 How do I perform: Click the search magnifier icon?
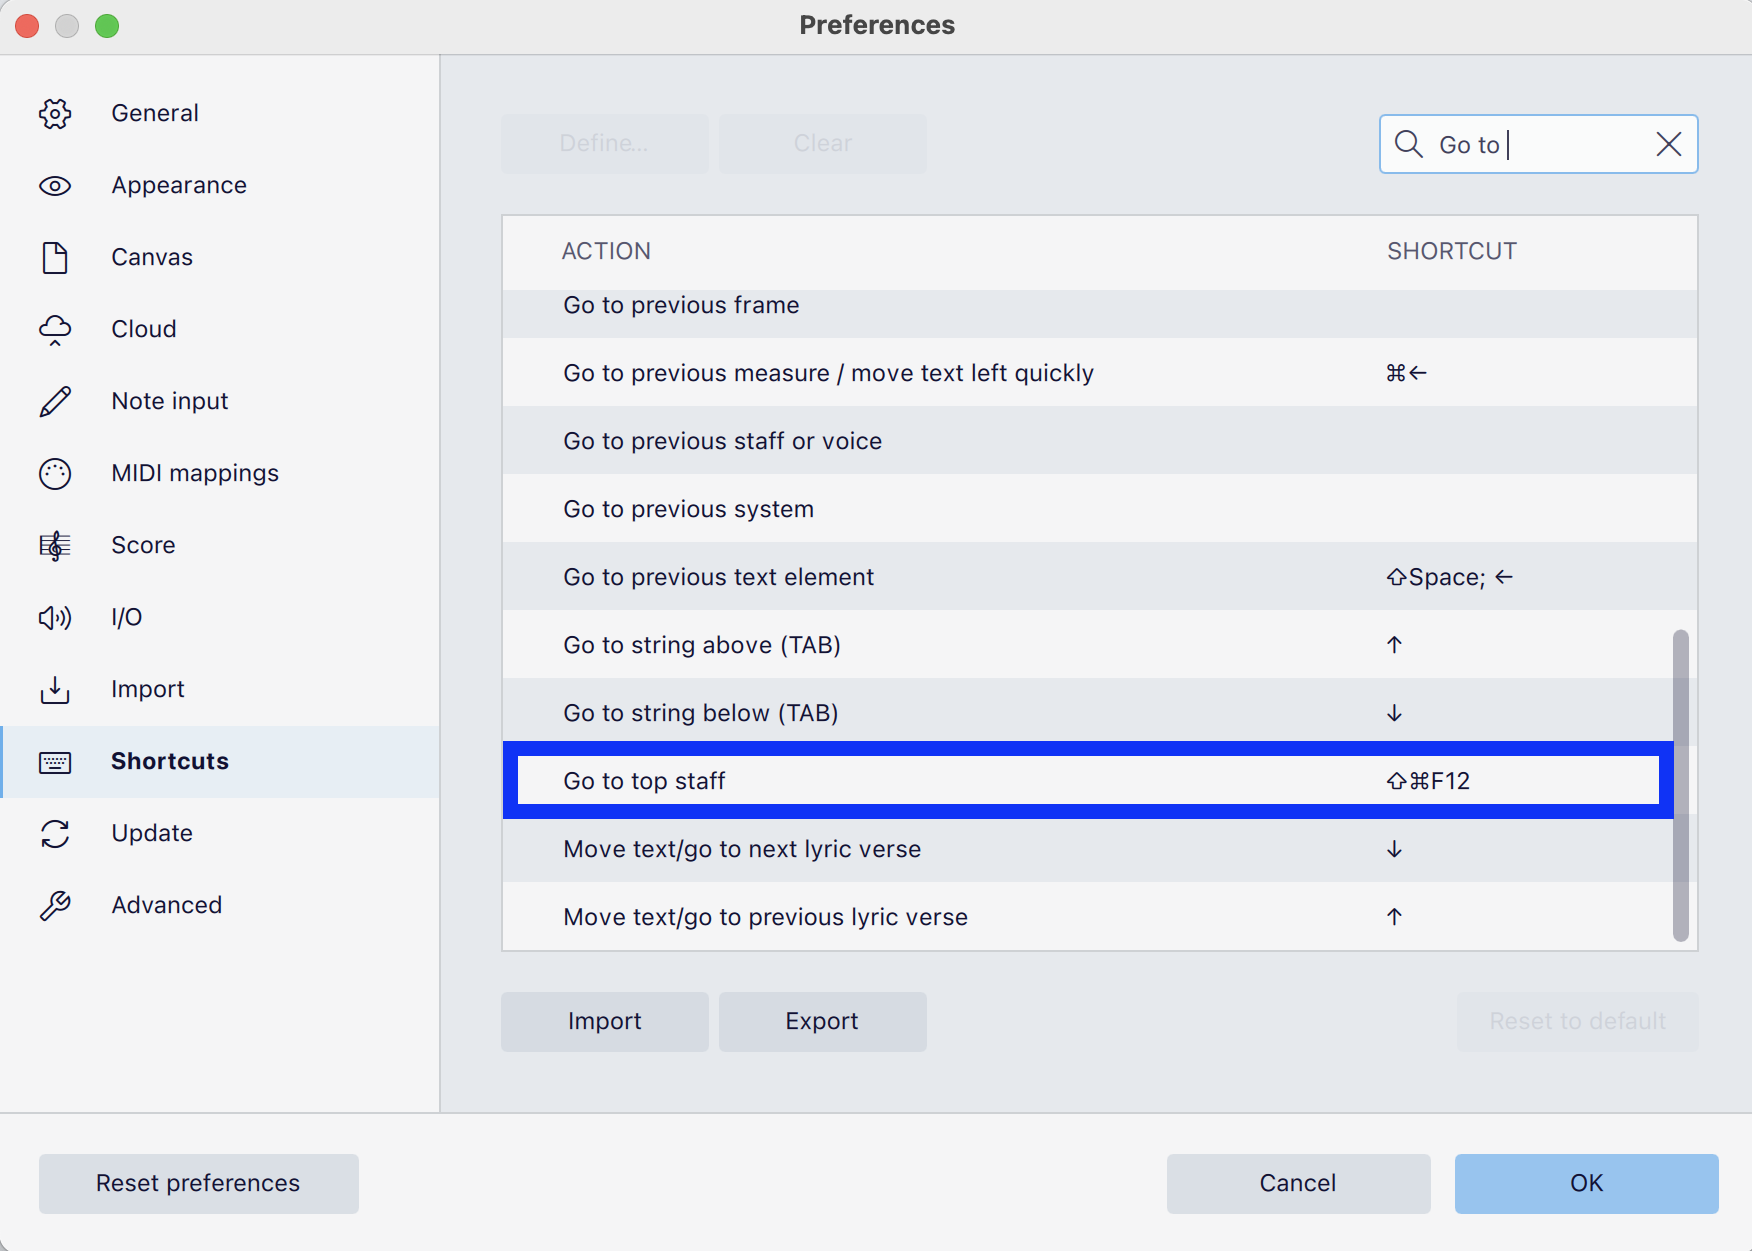point(1409,144)
